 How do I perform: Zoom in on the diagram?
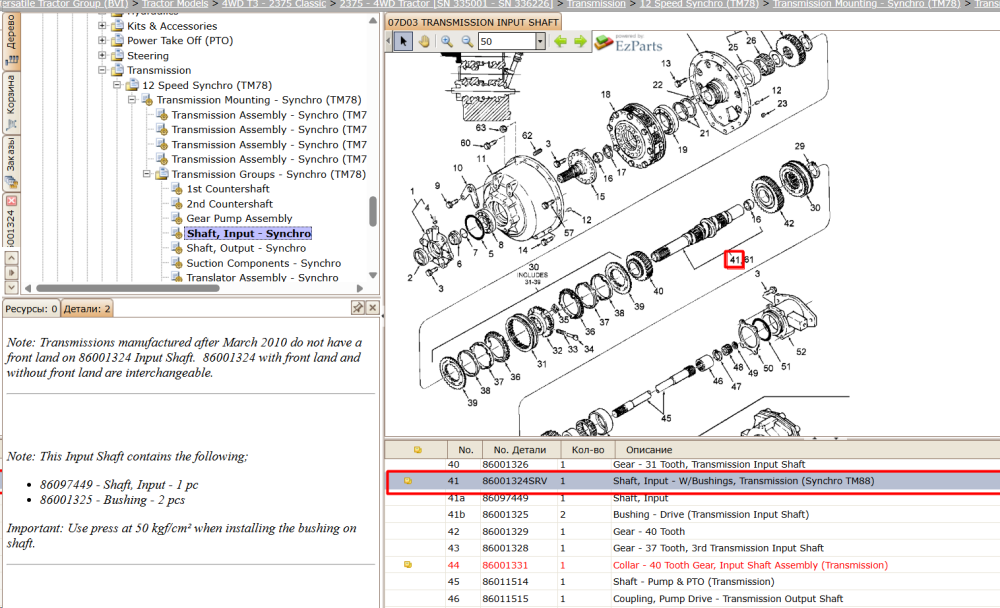tap(447, 41)
